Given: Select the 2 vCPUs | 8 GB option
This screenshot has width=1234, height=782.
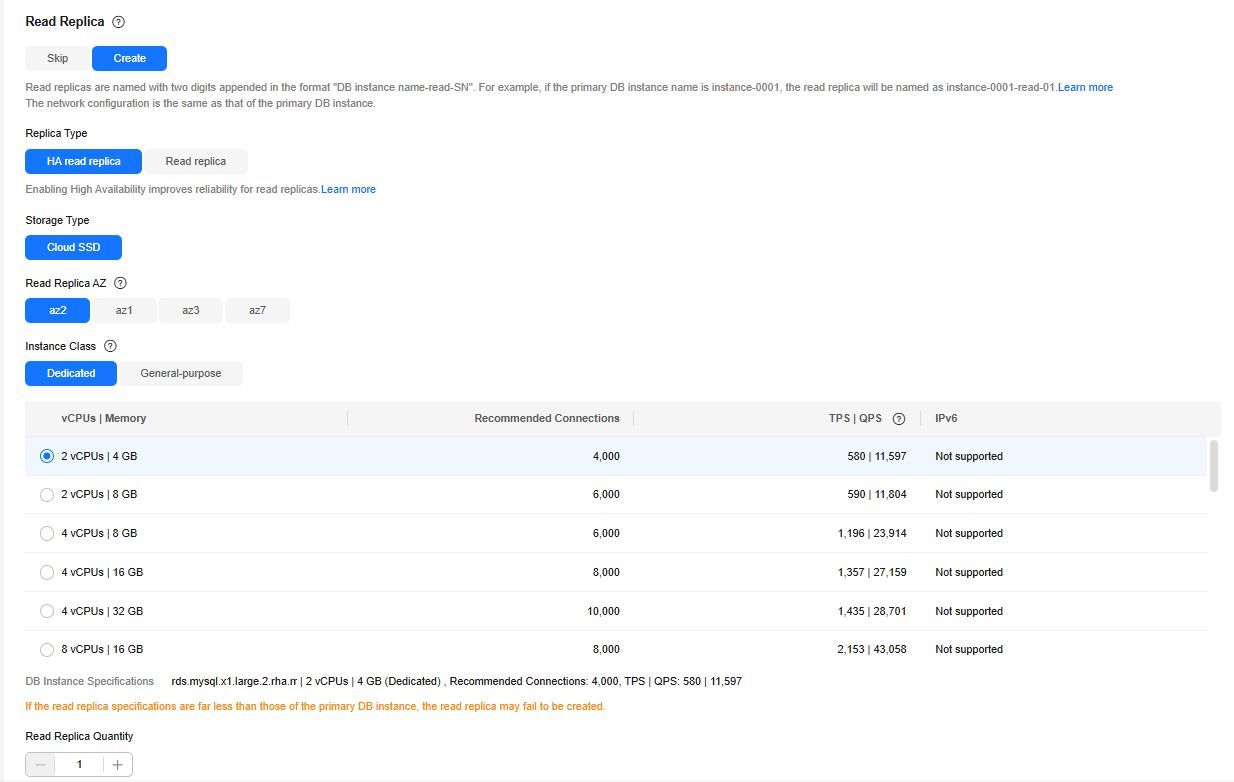Looking at the screenshot, I should click(x=47, y=495).
